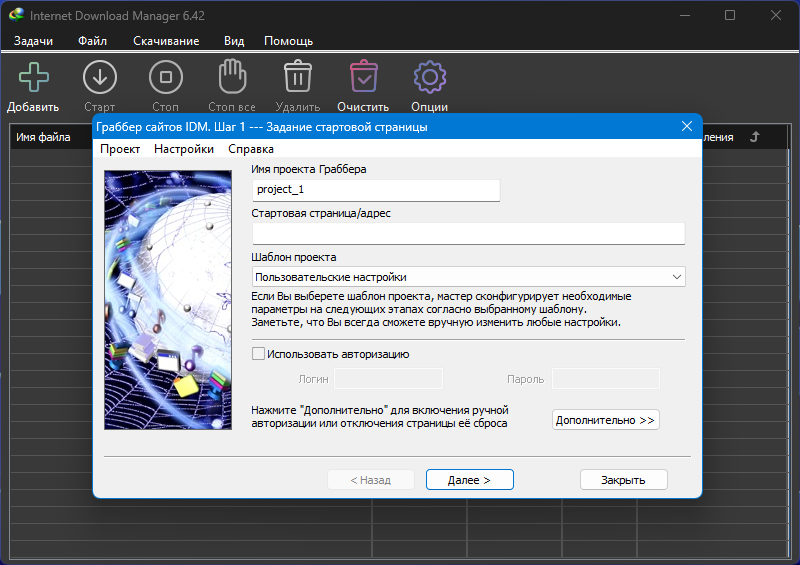Click the sort arrow icon in list header
The image size is (800, 565).
[x=755, y=137]
